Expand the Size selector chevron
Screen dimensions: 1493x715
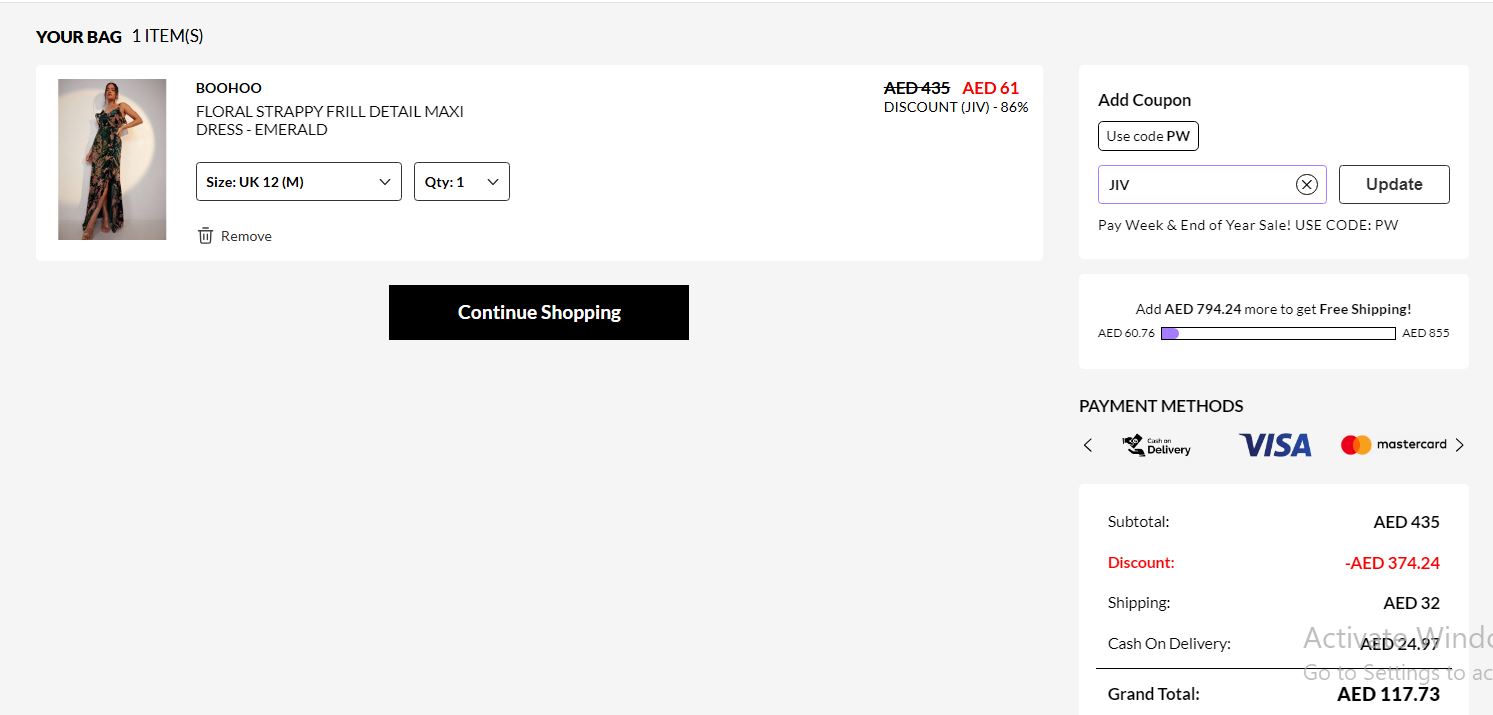(x=383, y=181)
